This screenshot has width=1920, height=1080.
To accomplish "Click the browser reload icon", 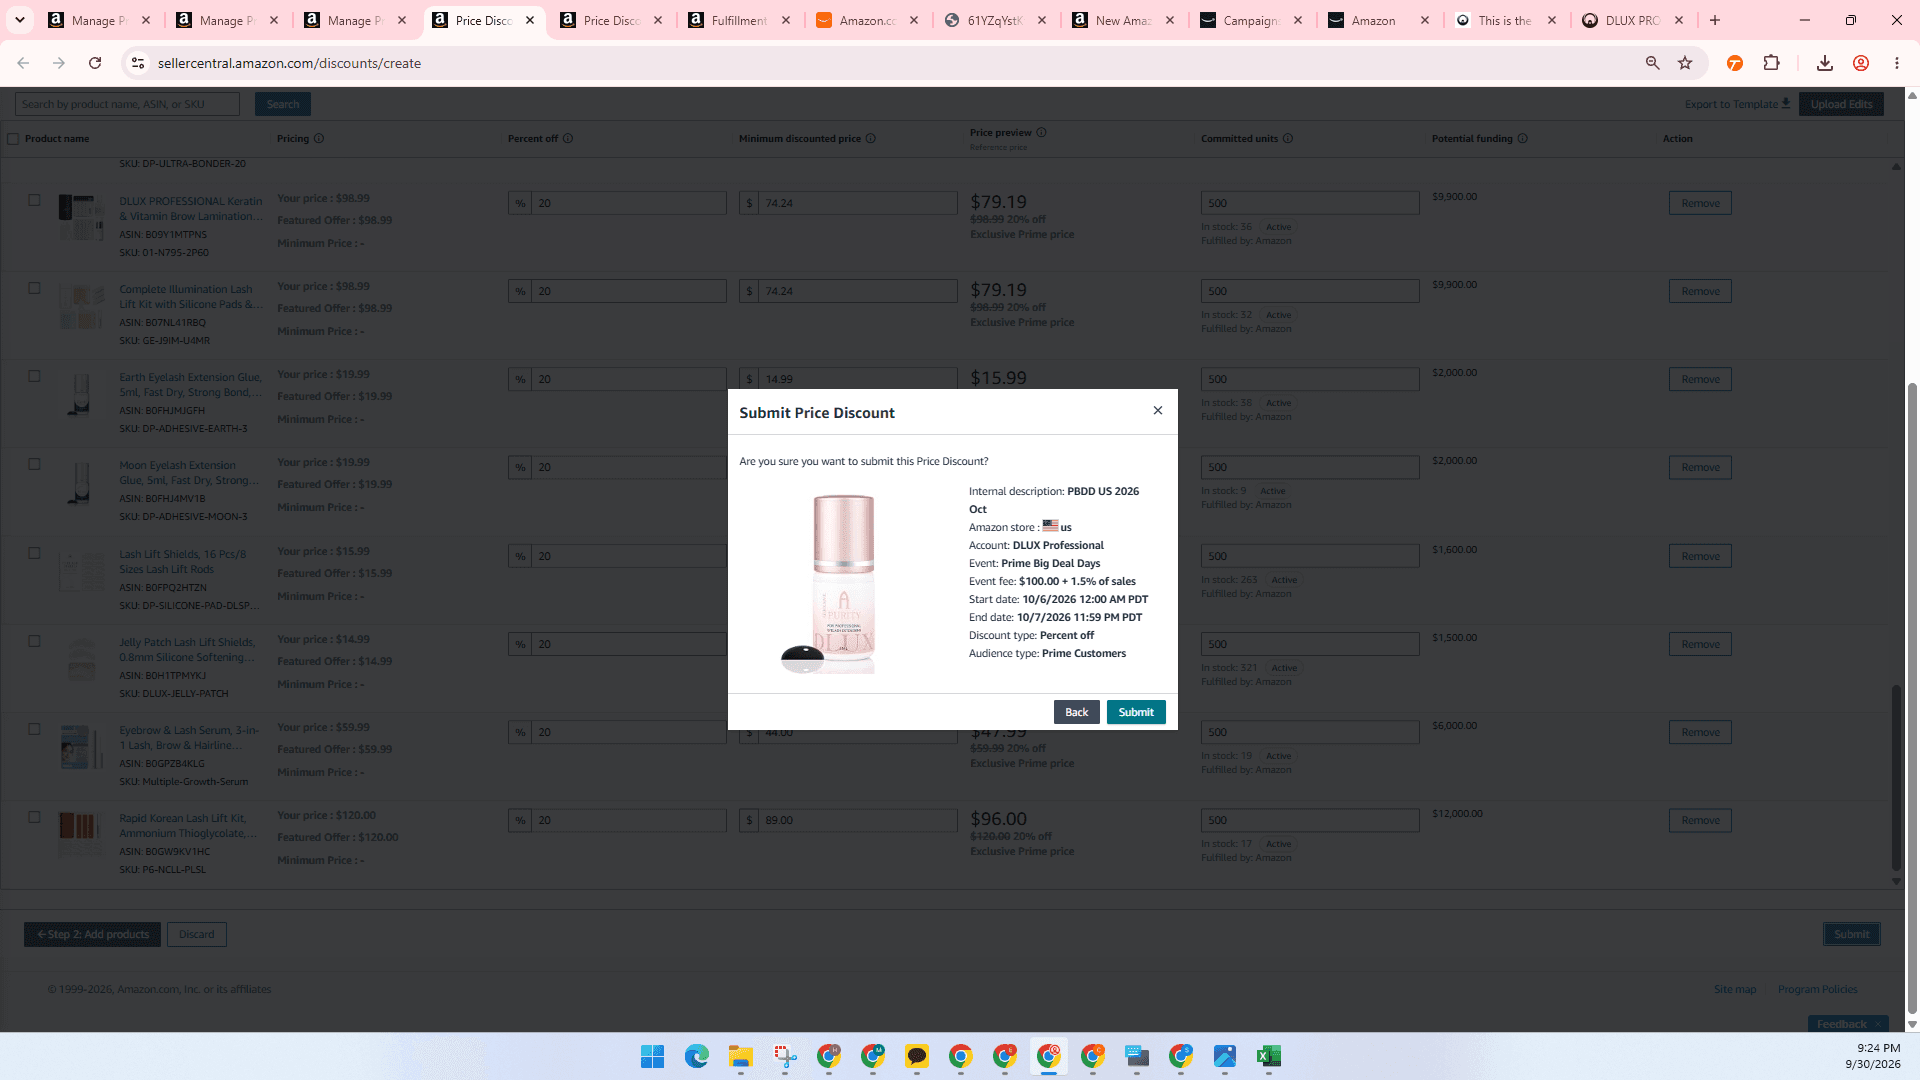I will [x=95, y=63].
